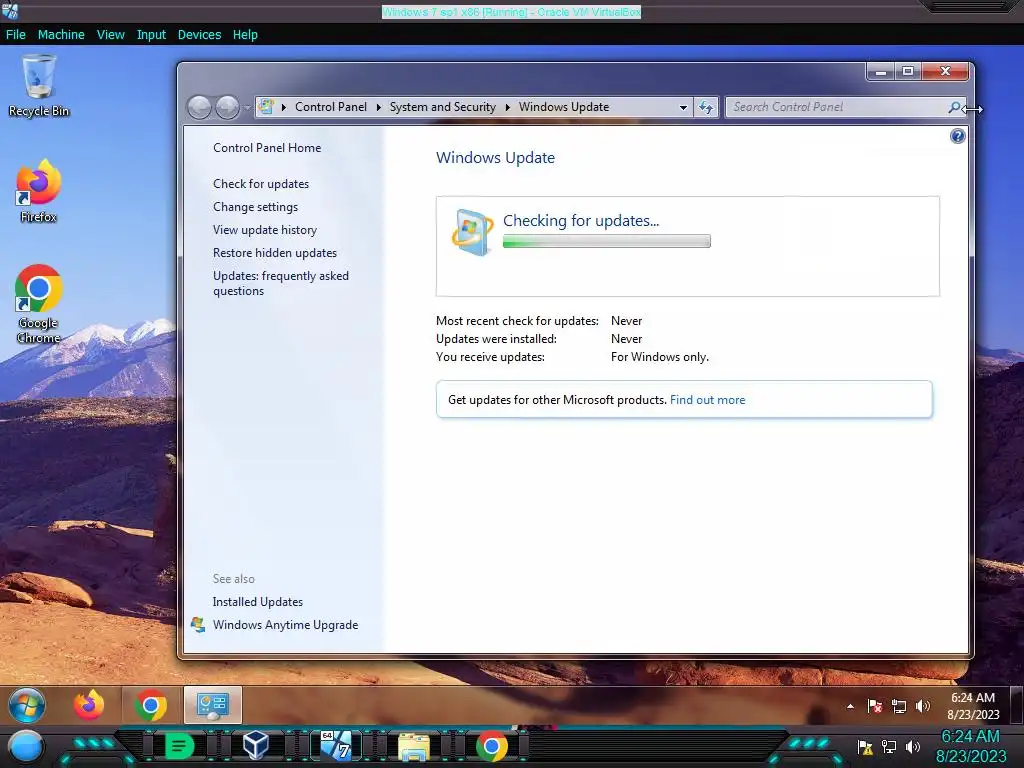Go to Control Panel Home
1024x768 pixels.
[x=267, y=148]
